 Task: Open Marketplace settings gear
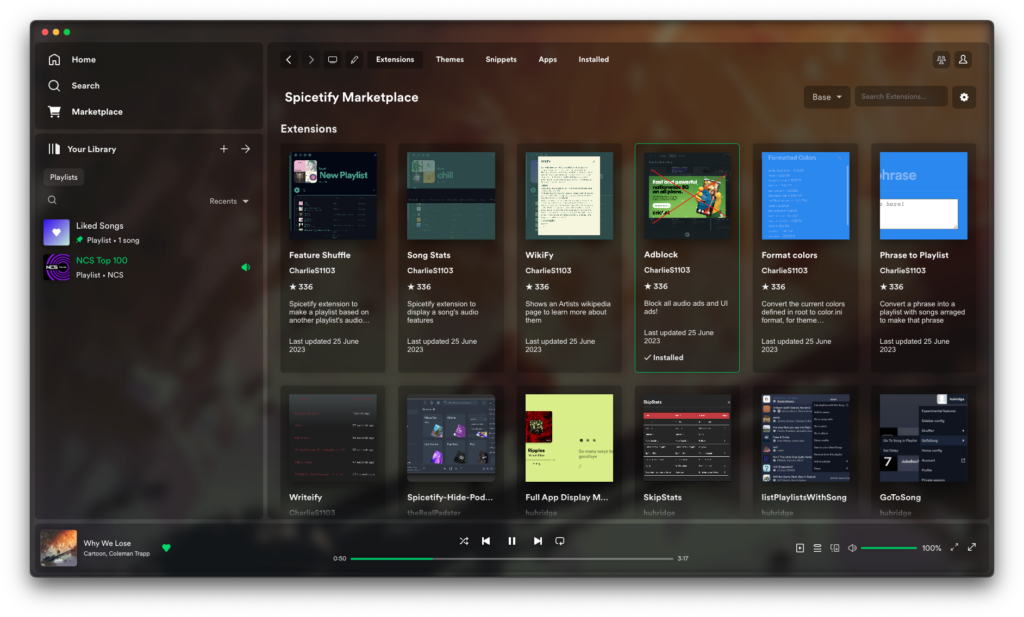tap(964, 97)
